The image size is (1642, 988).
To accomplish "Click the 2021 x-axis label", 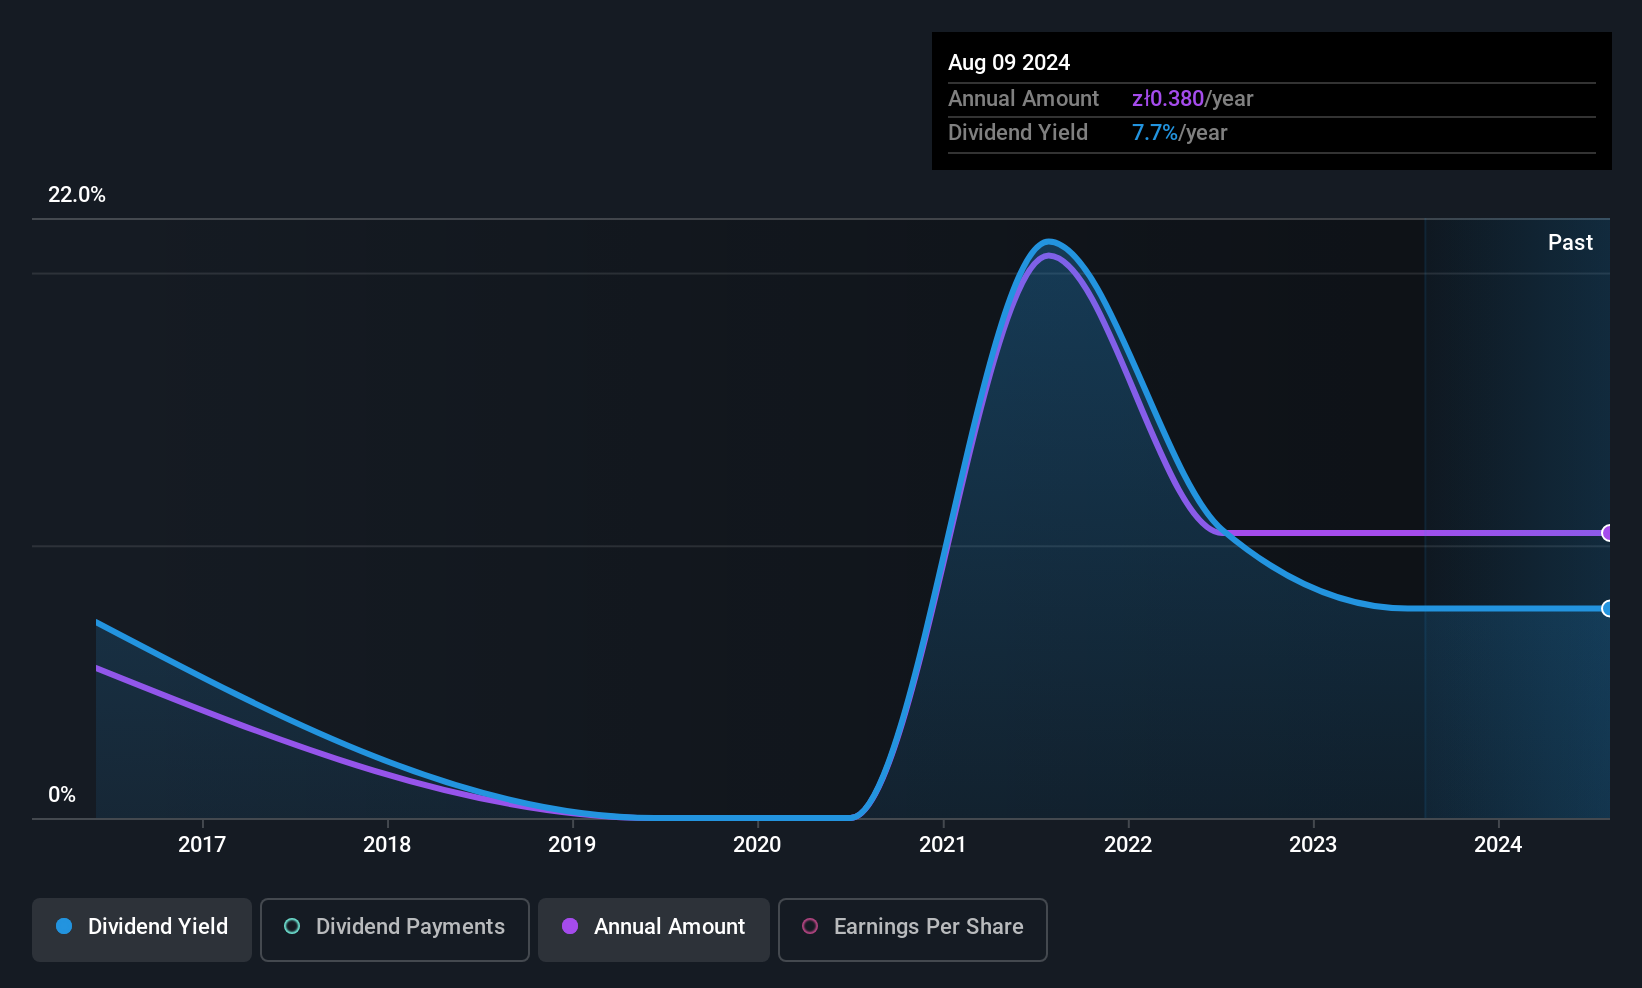I will 943,845.
